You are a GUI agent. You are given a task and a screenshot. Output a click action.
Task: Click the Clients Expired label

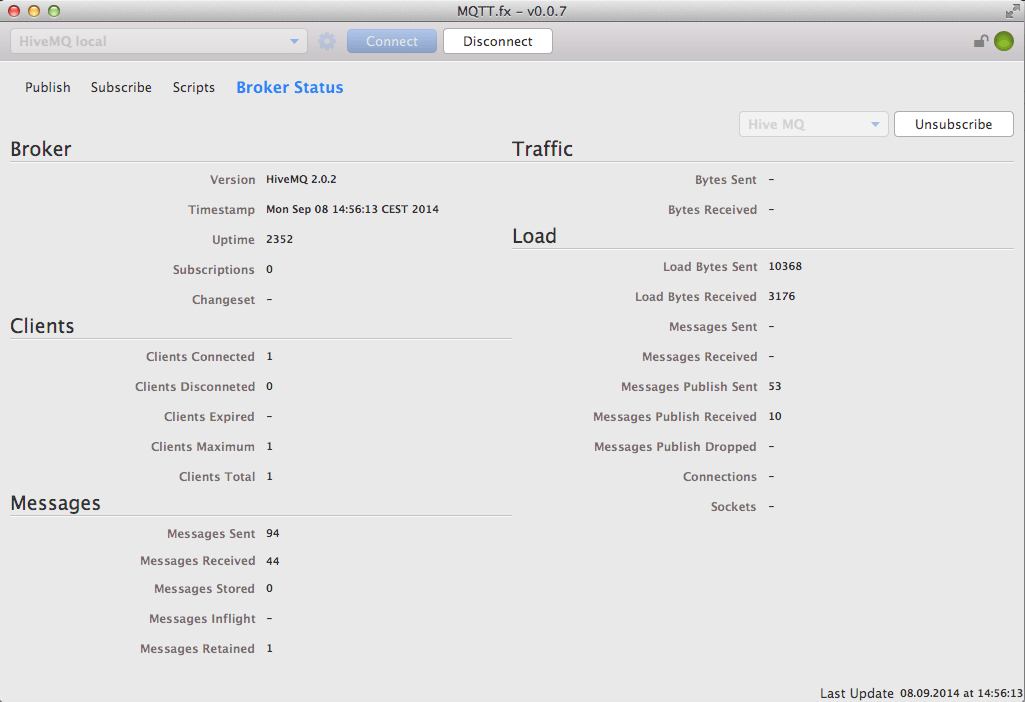coord(209,416)
